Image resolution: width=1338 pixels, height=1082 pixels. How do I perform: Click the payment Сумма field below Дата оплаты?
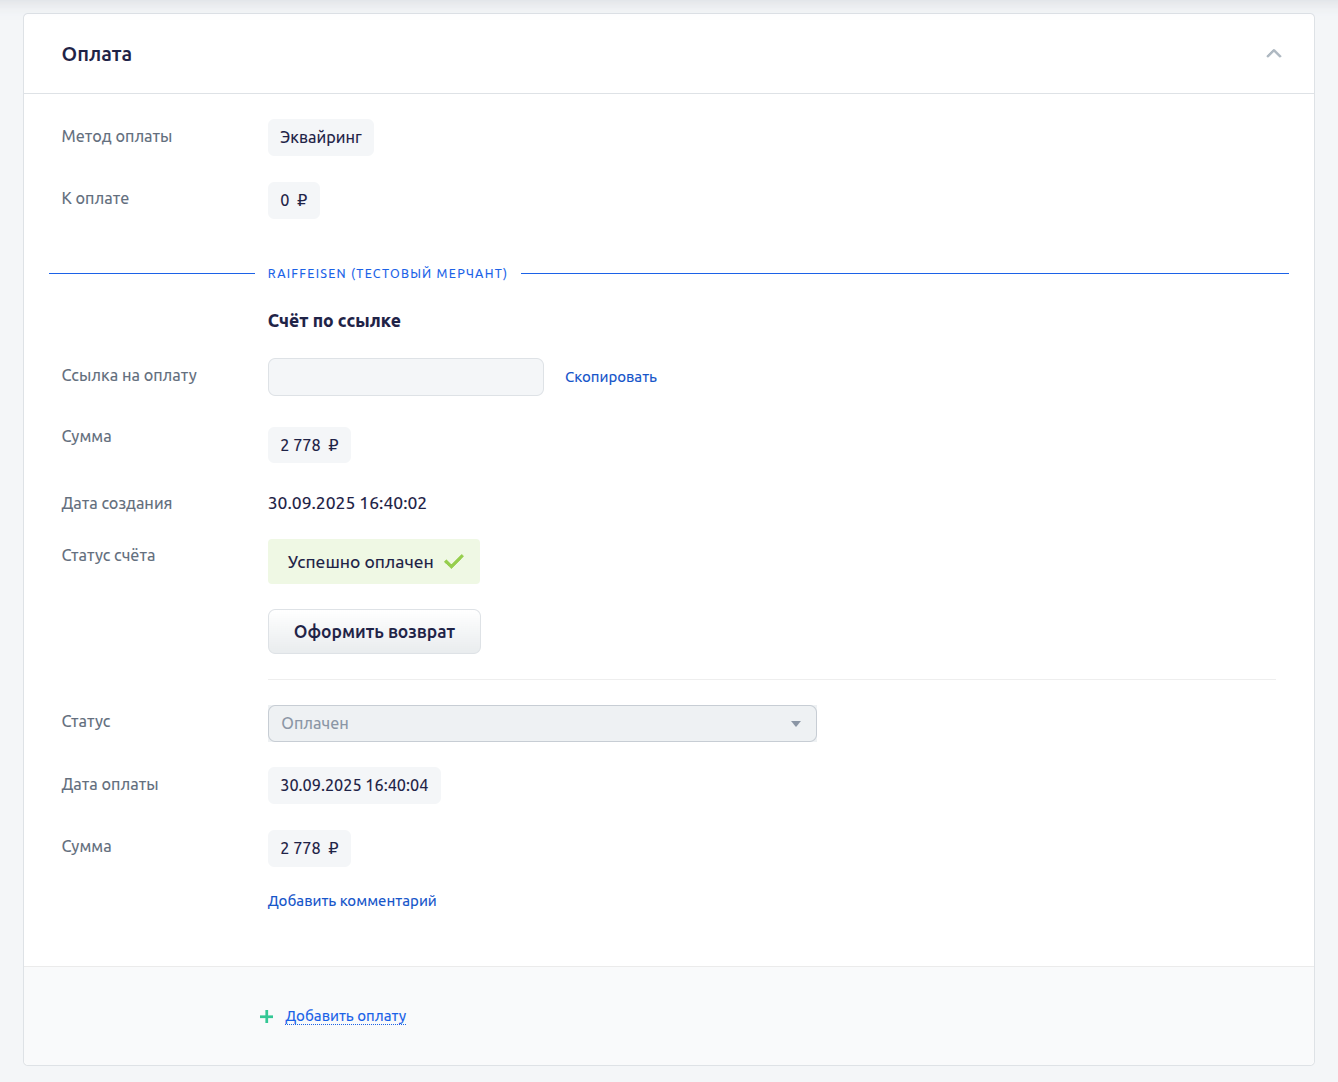[309, 848]
